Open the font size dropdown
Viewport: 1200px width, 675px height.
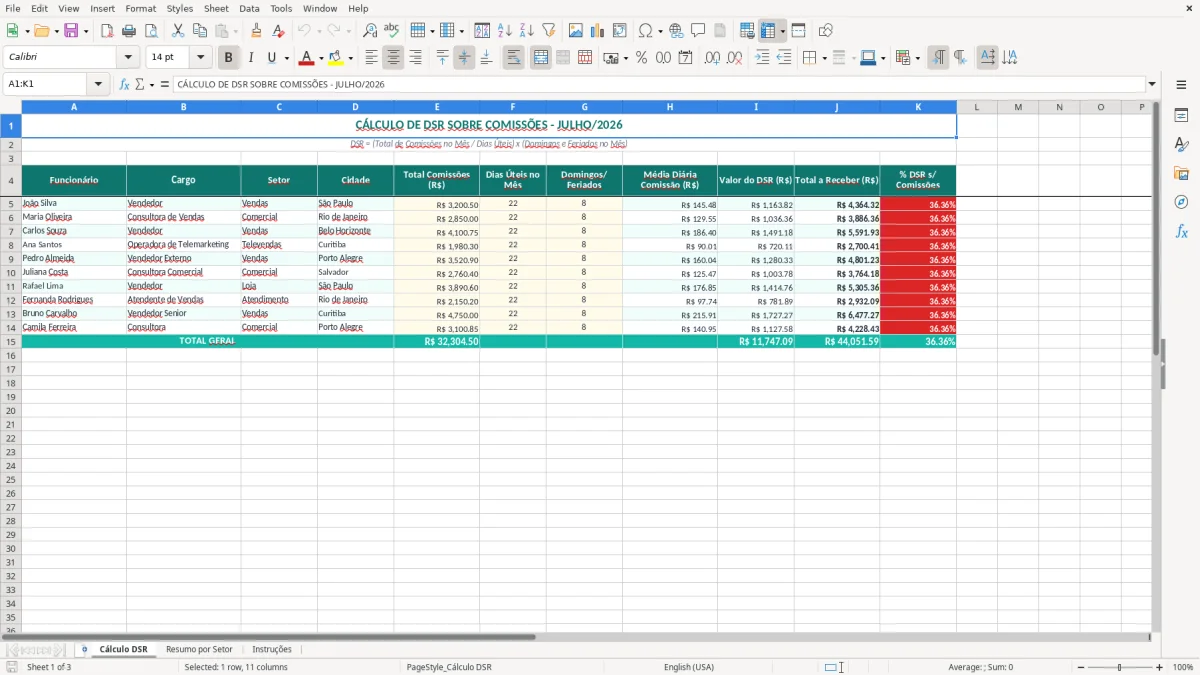[x=201, y=58]
